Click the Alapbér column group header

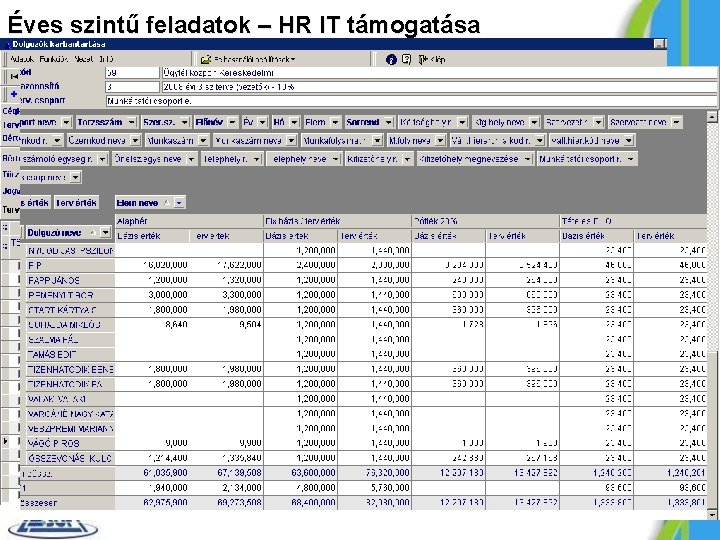(189, 221)
